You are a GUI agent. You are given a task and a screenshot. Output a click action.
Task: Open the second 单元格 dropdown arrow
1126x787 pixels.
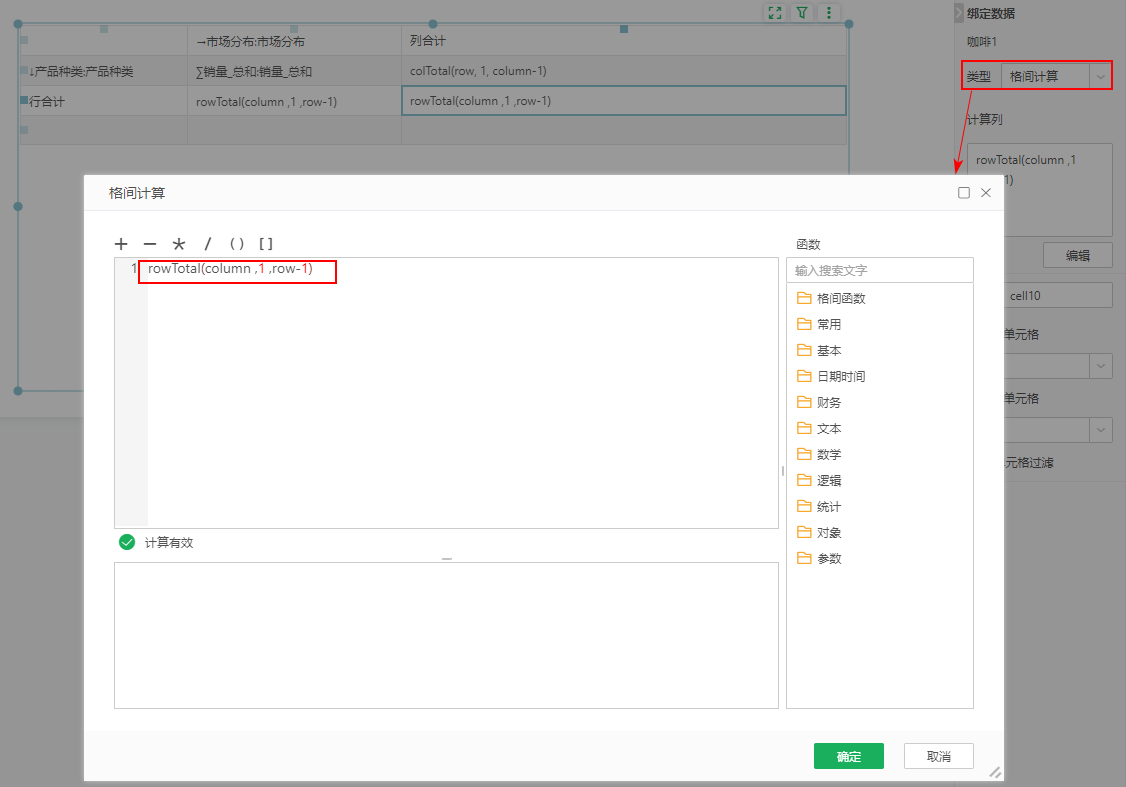[x=1101, y=430]
